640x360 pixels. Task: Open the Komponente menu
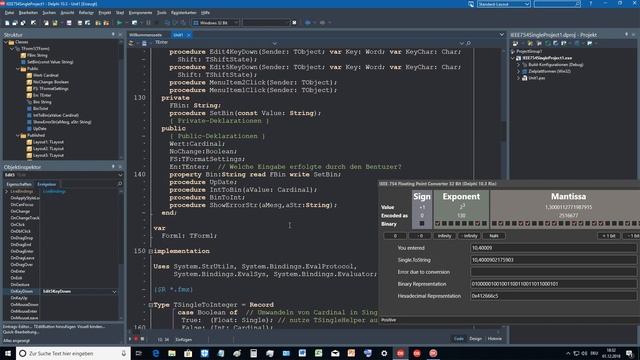pos(140,13)
